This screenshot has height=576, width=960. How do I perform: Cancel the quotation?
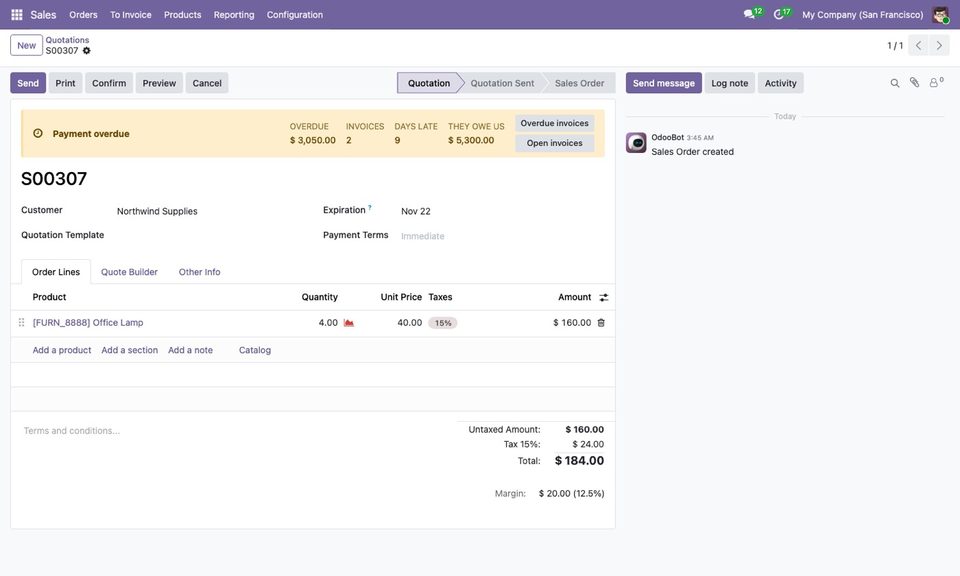207,83
